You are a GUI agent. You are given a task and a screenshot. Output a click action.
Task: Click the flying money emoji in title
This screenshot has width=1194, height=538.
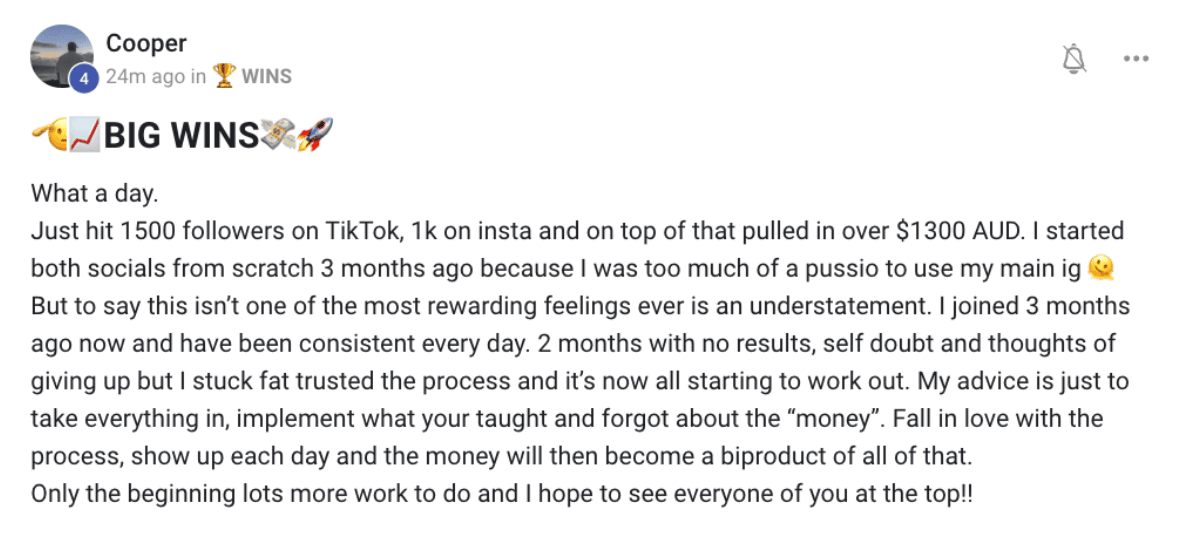[x=279, y=135]
